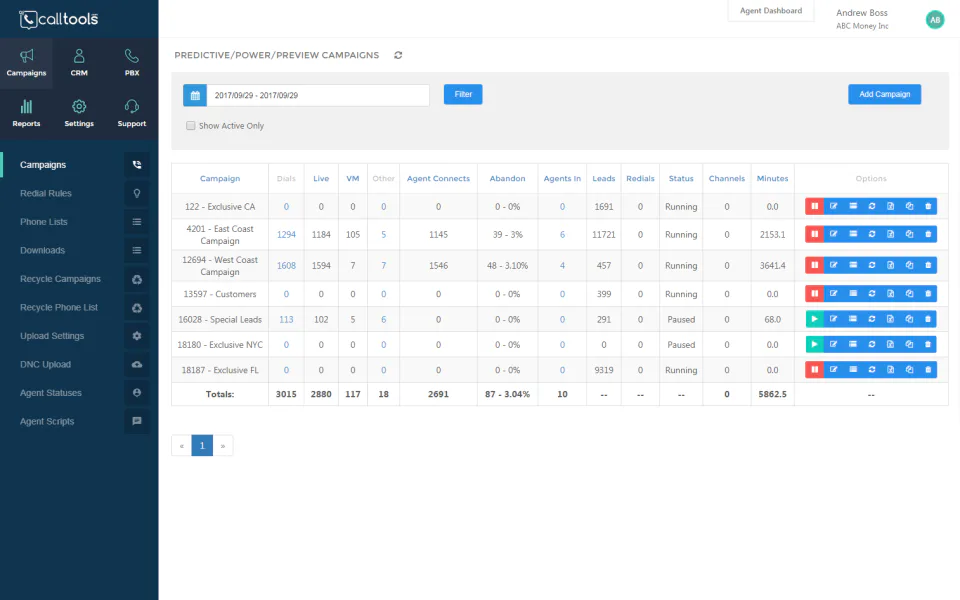Pause the 13597 - Customers campaign
Viewport: 960px width, 600px height.
(x=814, y=294)
